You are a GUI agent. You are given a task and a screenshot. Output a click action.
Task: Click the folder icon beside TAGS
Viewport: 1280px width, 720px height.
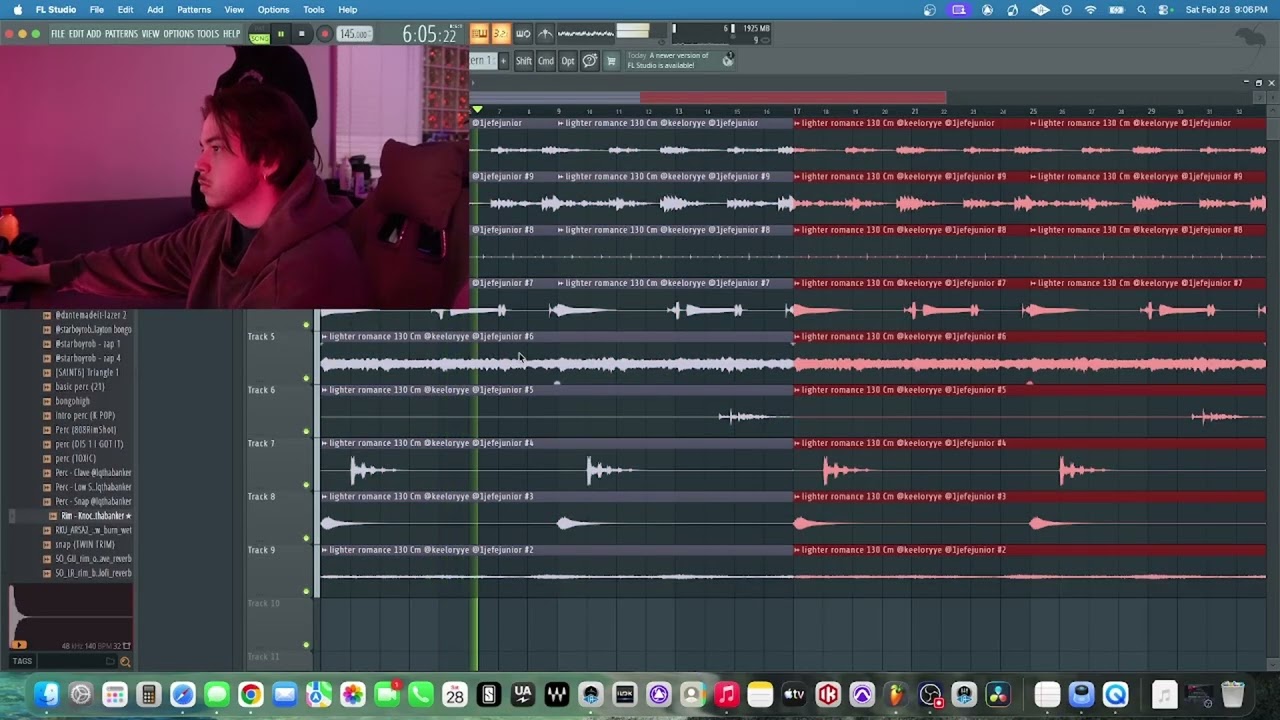[x=110, y=661]
